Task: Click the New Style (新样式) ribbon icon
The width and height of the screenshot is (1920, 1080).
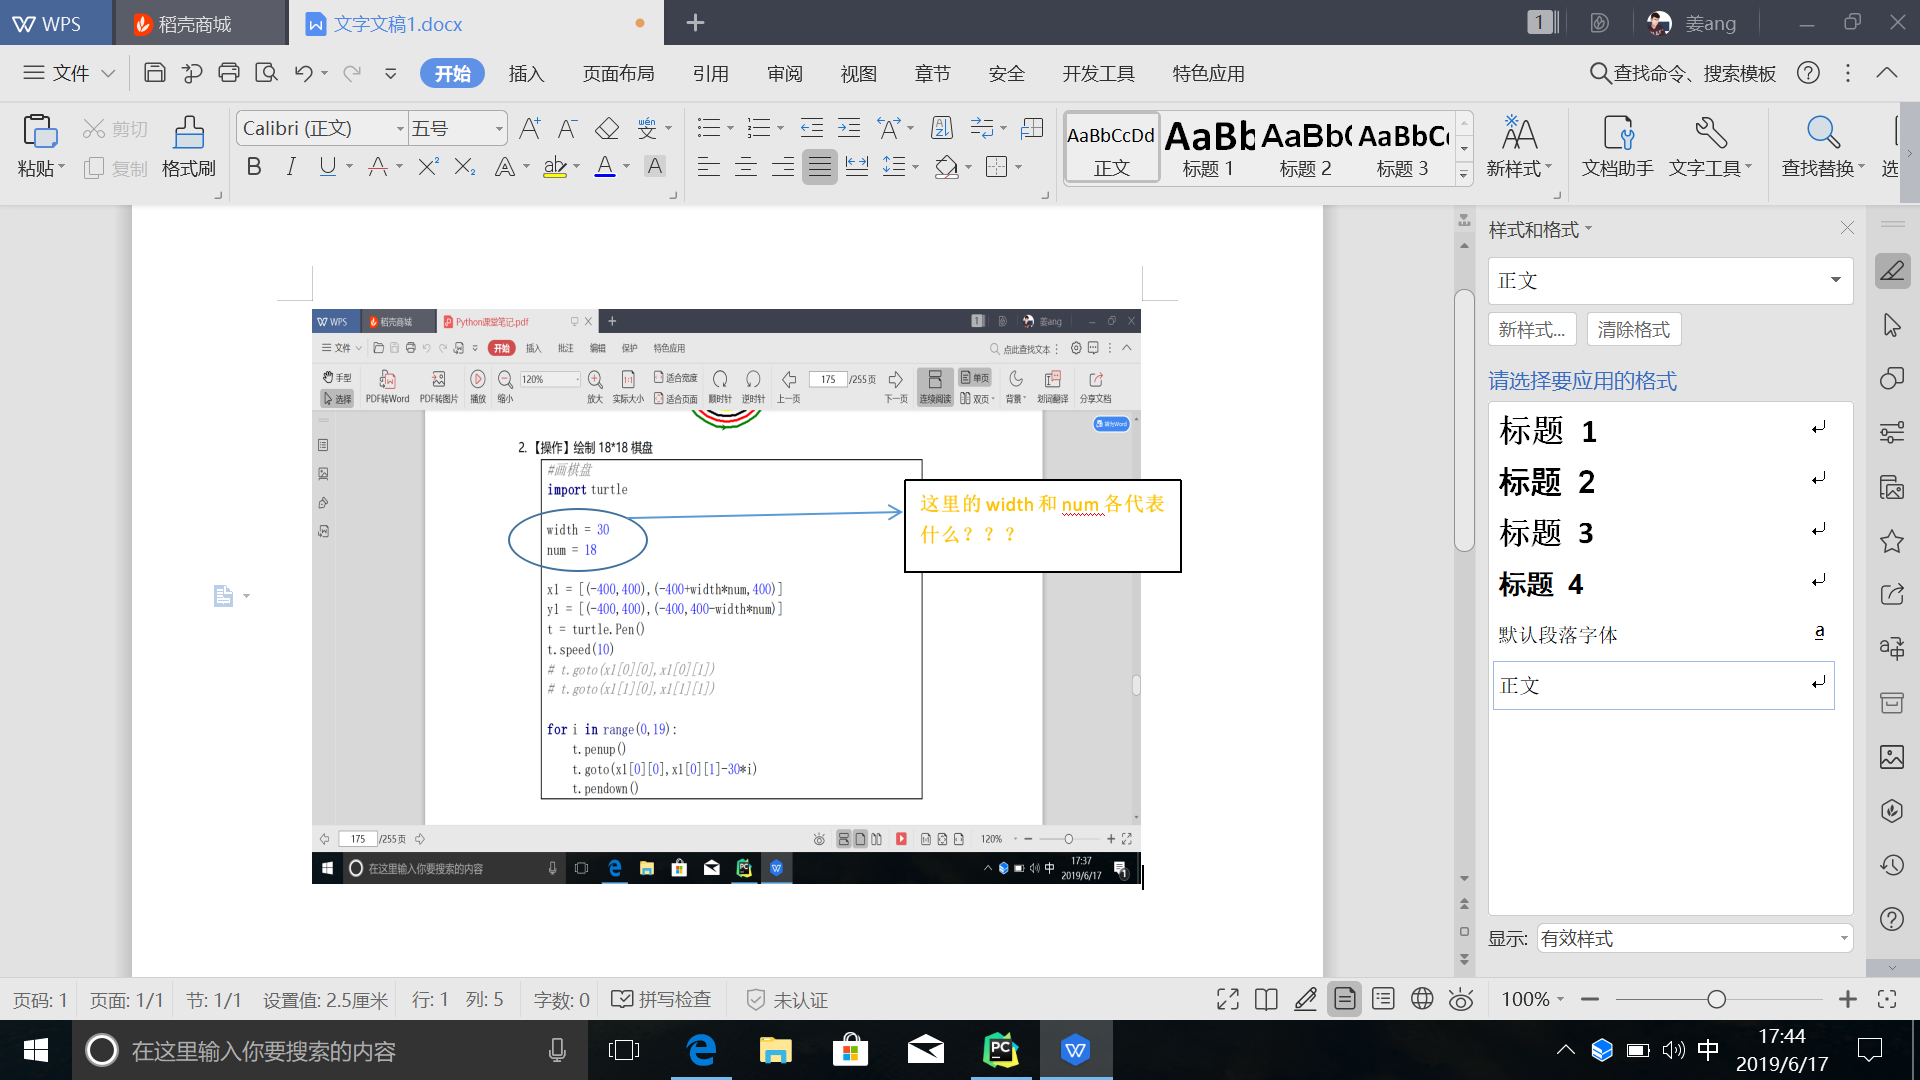Action: click(1519, 146)
